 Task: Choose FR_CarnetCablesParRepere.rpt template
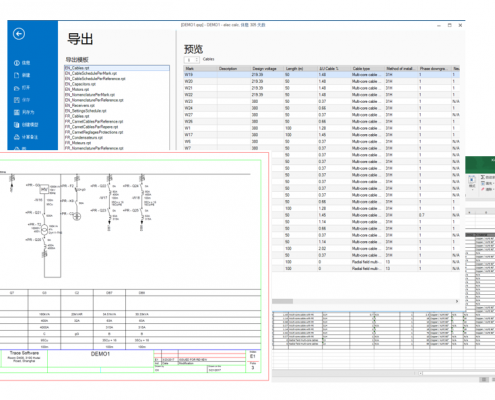coord(91,127)
